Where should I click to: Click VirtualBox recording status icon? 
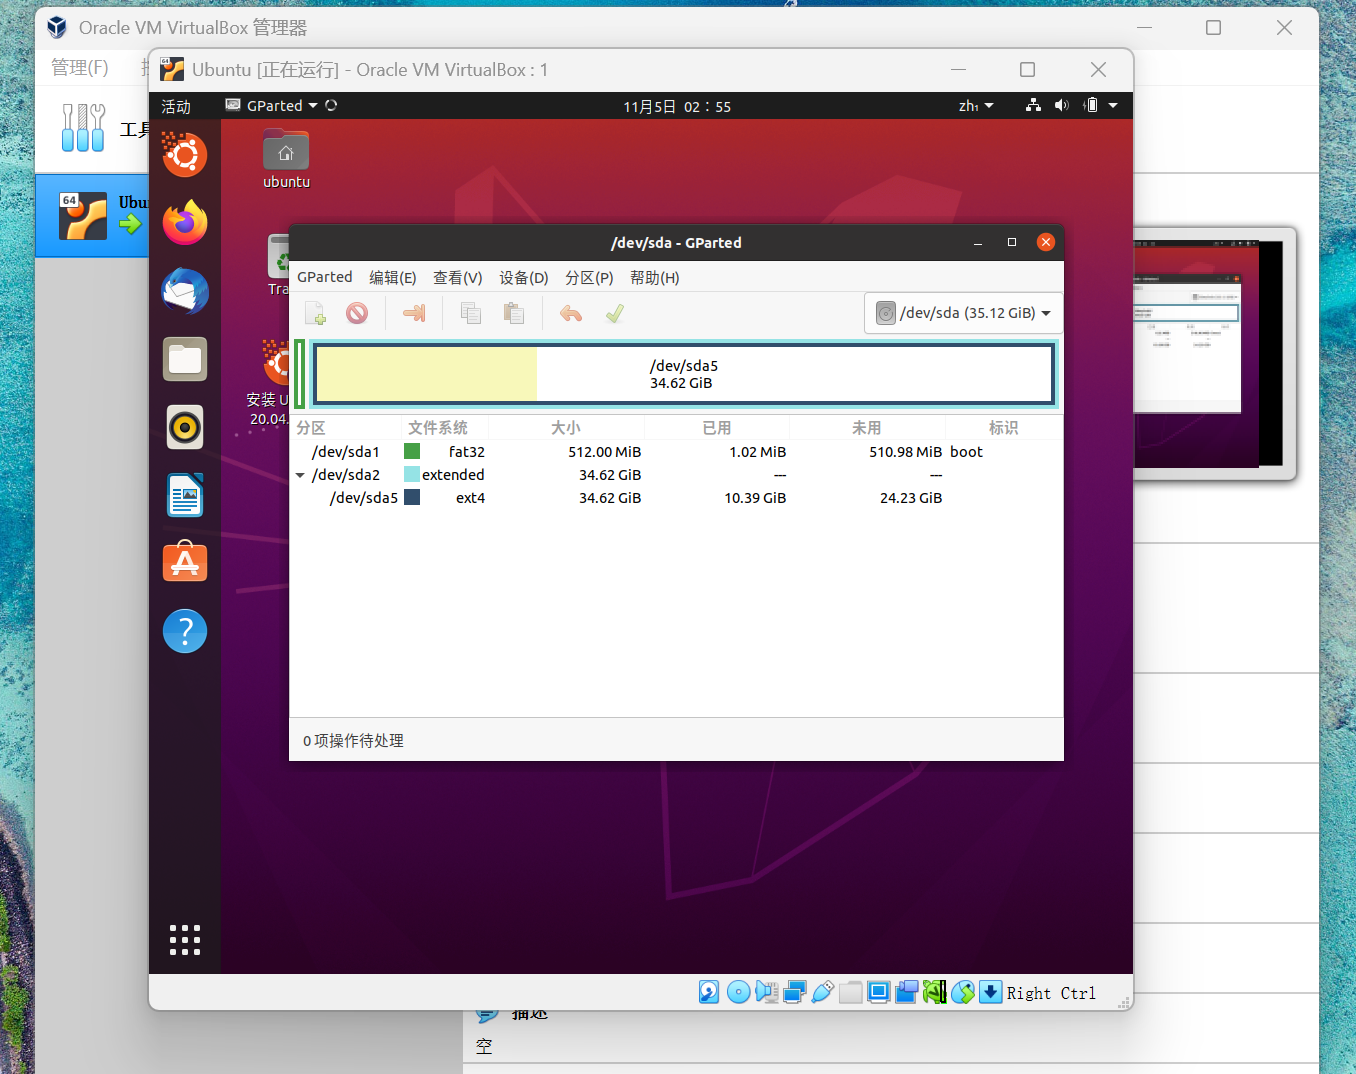pyautogui.click(x=907, y=992)
